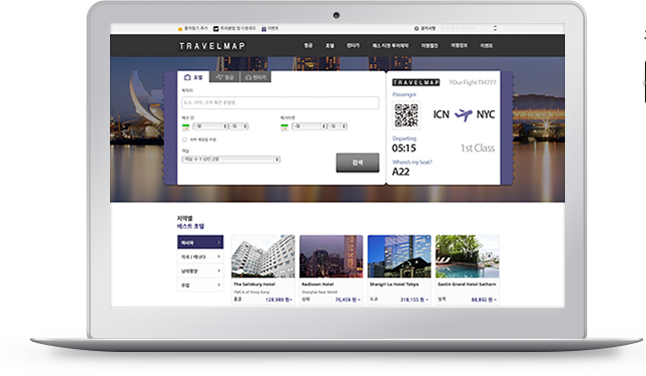This screenshot has height=376, width=646.
Task: Switch to the third search tab
Action: tap(255, 77)
